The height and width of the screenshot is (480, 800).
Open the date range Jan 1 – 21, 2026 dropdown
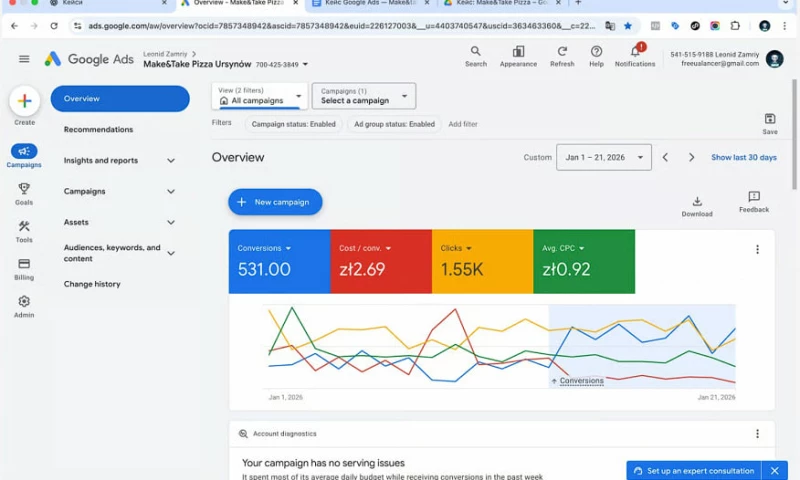[603, 157]
